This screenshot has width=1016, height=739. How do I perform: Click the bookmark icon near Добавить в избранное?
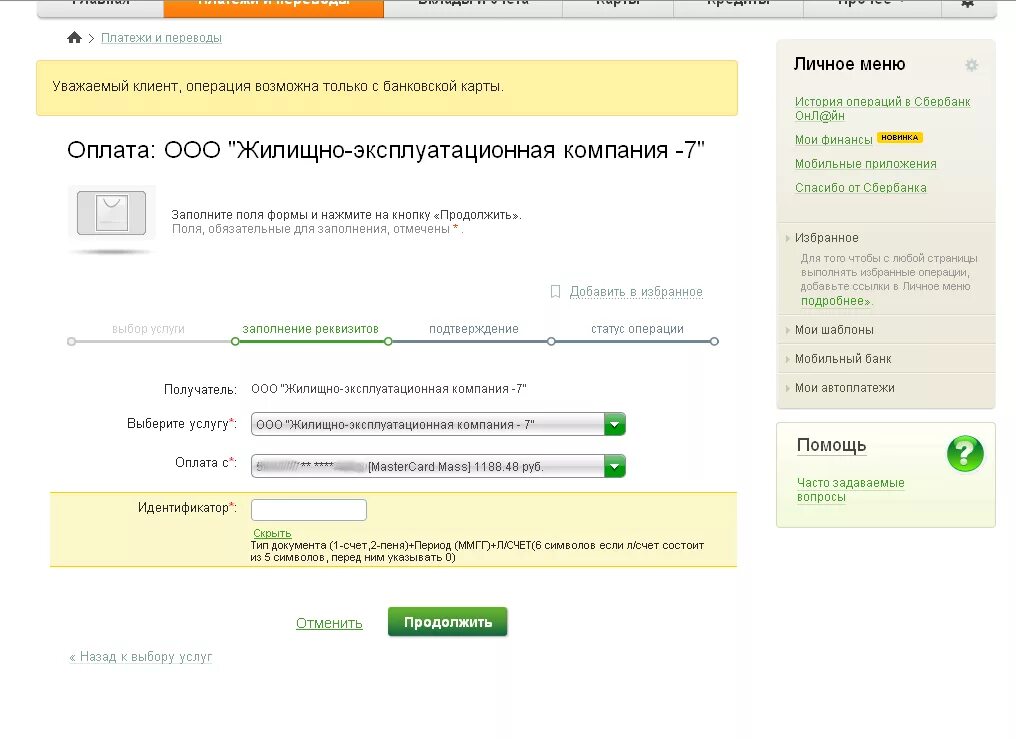(x=555, y=291)
